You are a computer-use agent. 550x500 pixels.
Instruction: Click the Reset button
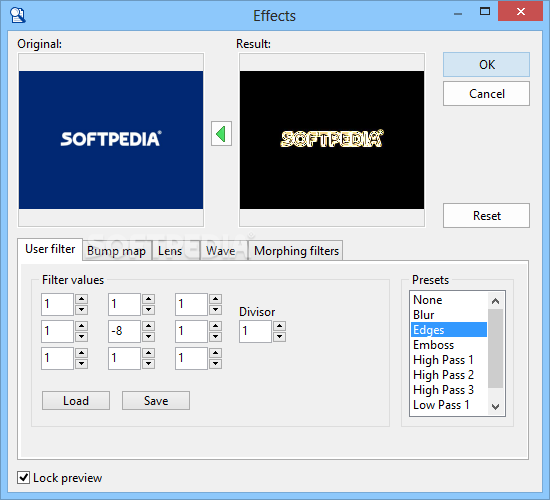[x=487, y=215]
